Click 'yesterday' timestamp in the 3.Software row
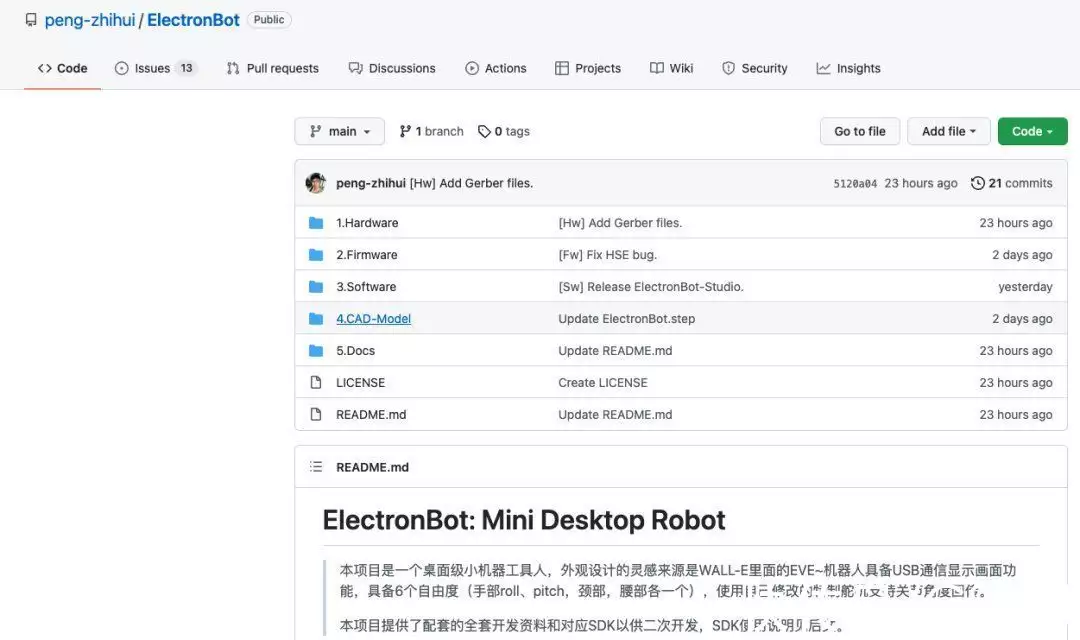The image size is (1080, 640). point(1025,287)
